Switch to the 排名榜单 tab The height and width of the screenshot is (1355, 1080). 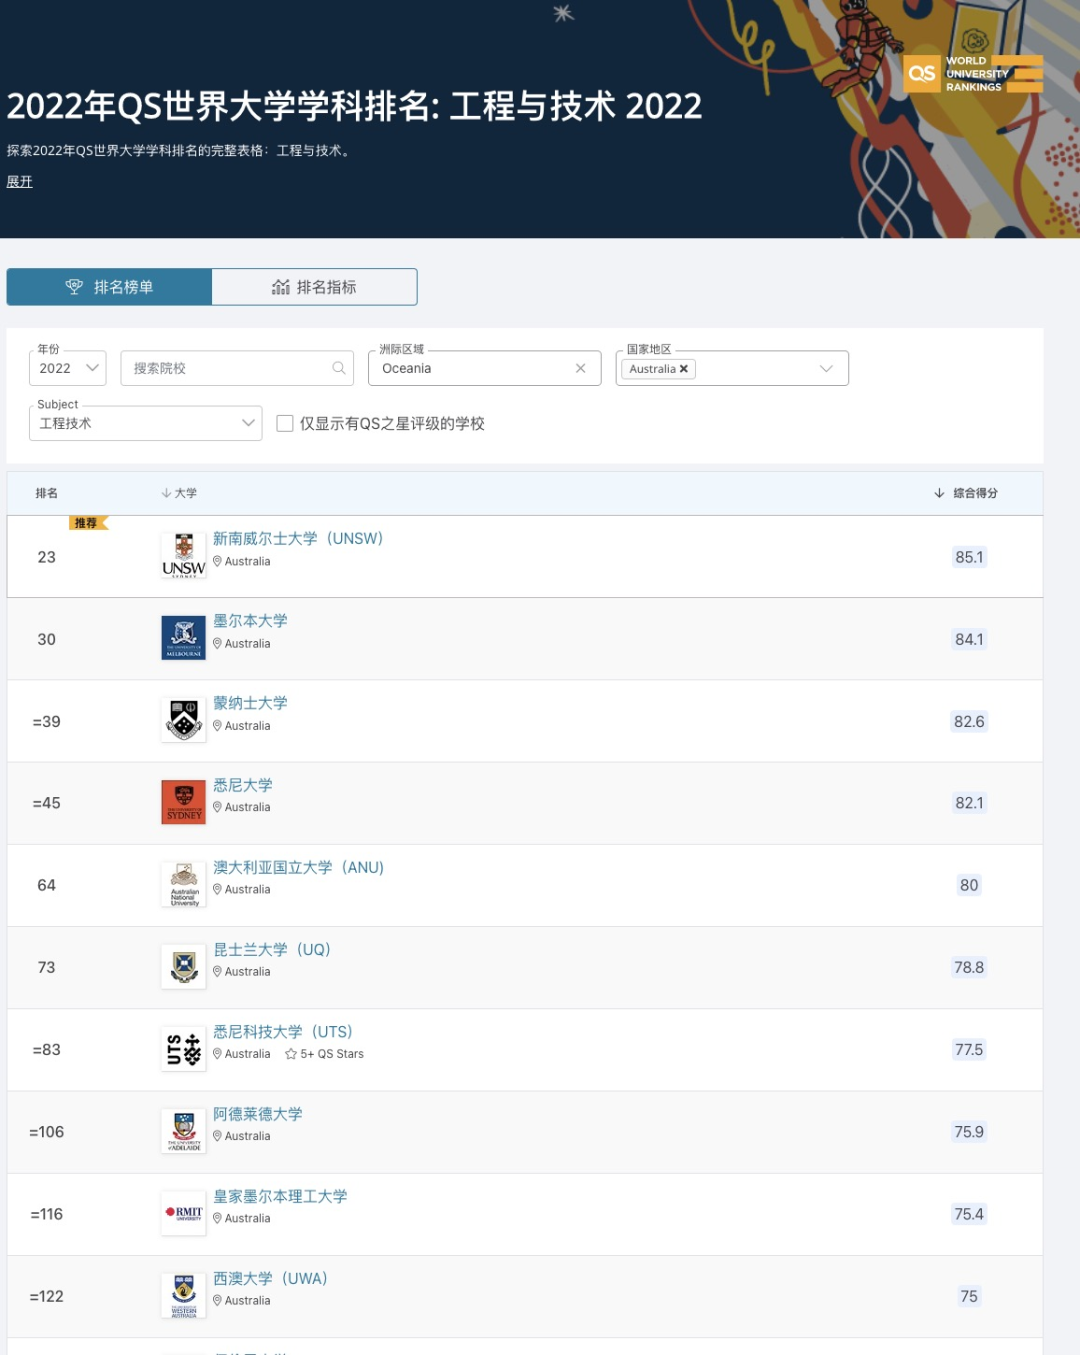(x=109, y=287)
